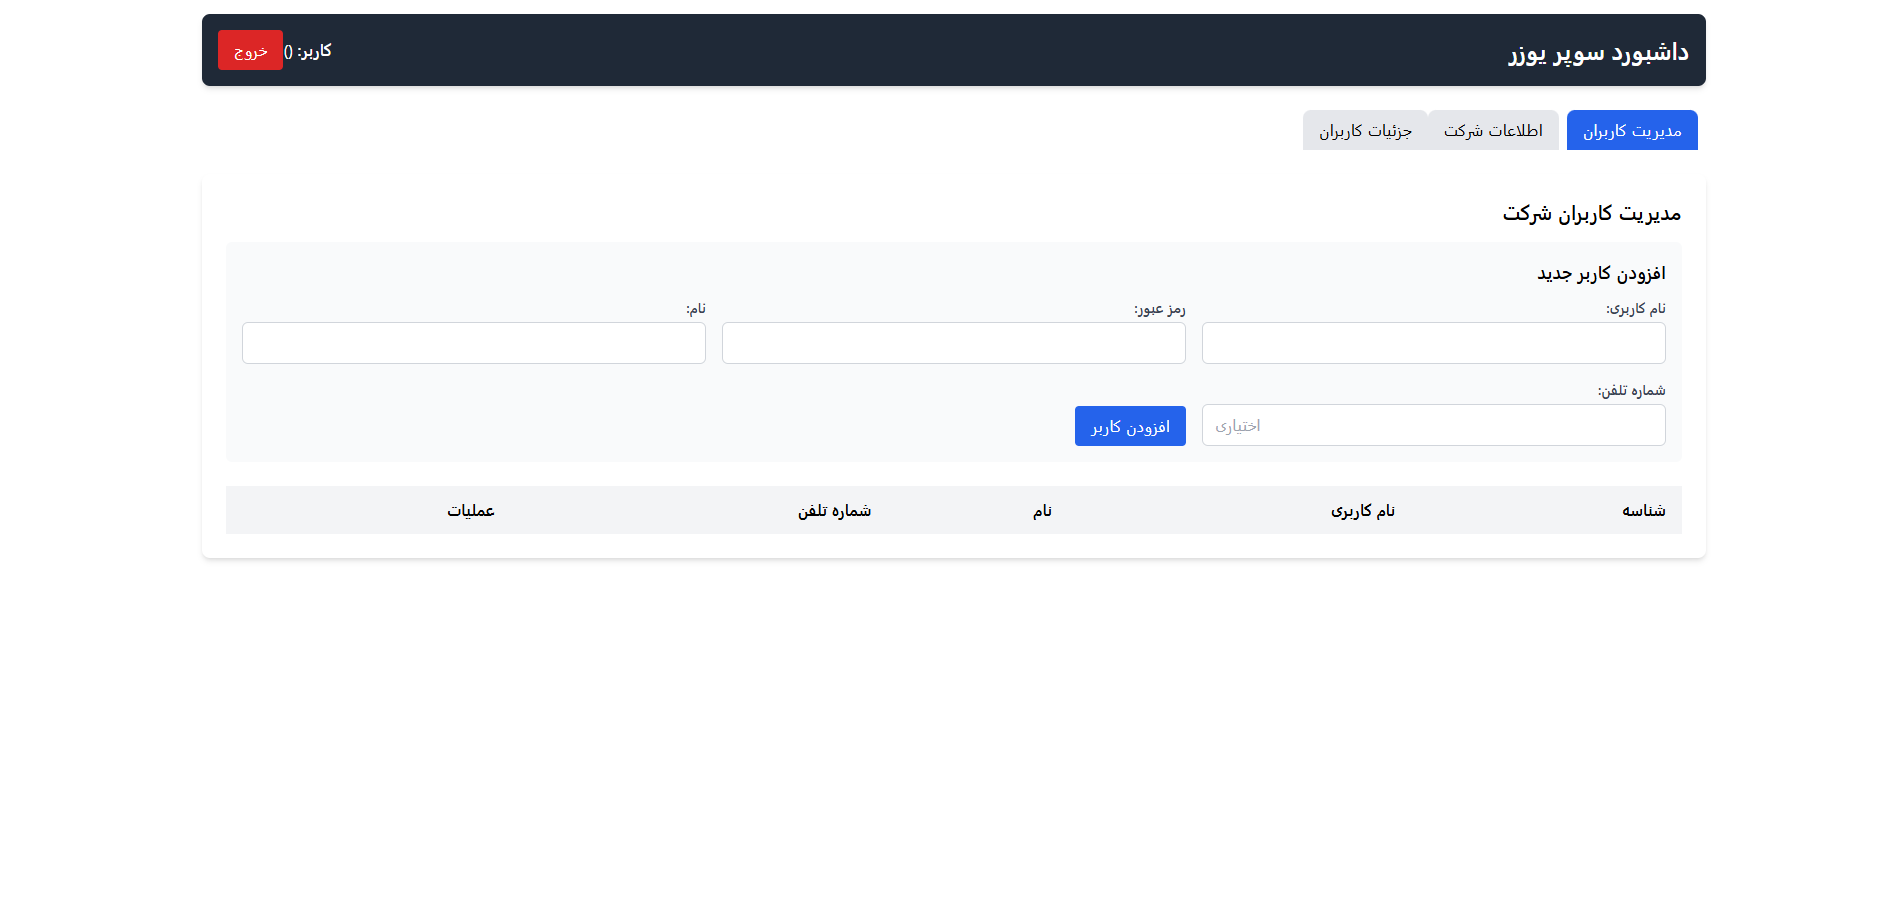The width and height of the screenshot is (1904, 913).
Task: Click the عملیات column header
Action: coord(470,510)
